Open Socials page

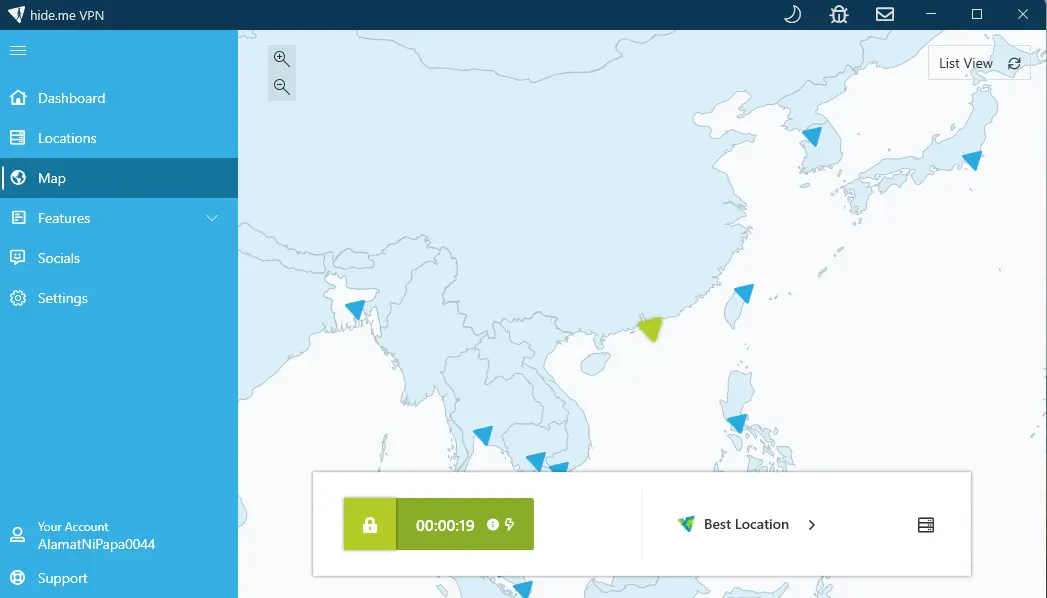tap(119, 258)
